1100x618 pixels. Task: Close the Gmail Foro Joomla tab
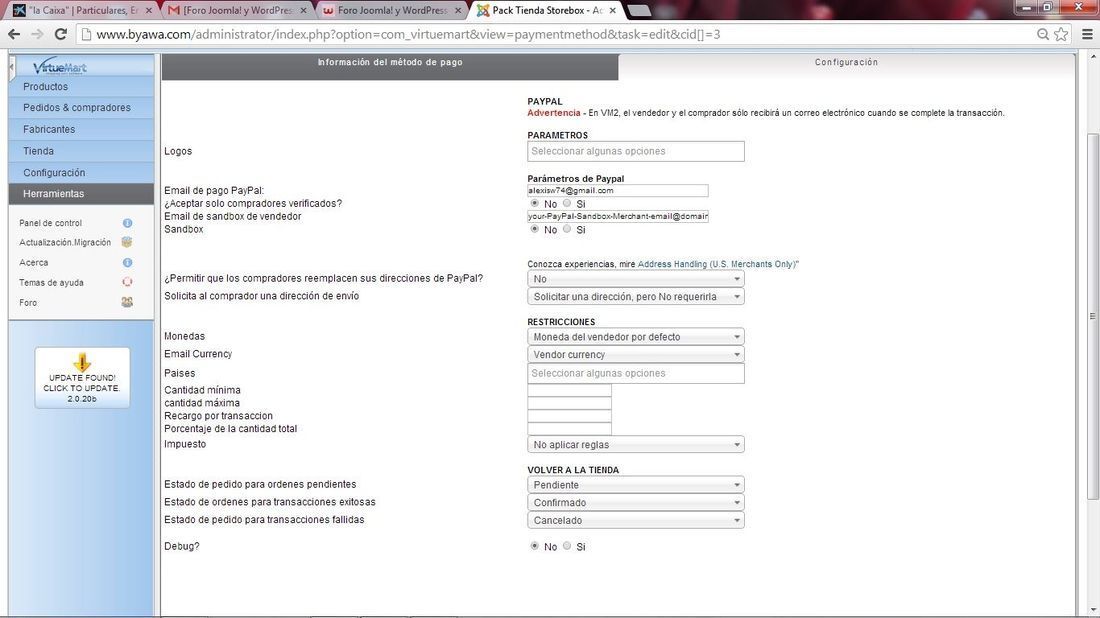tap(303, 11)
